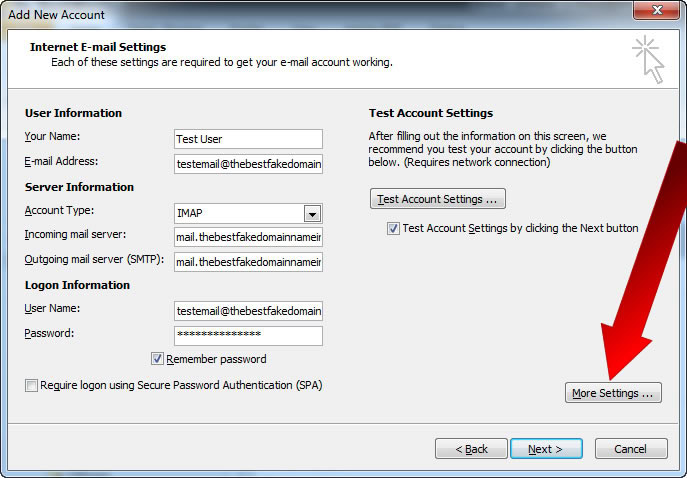Click the Password field
This screenshot has width=687, height=478.
pyautogui.click(x=248, y=336)
